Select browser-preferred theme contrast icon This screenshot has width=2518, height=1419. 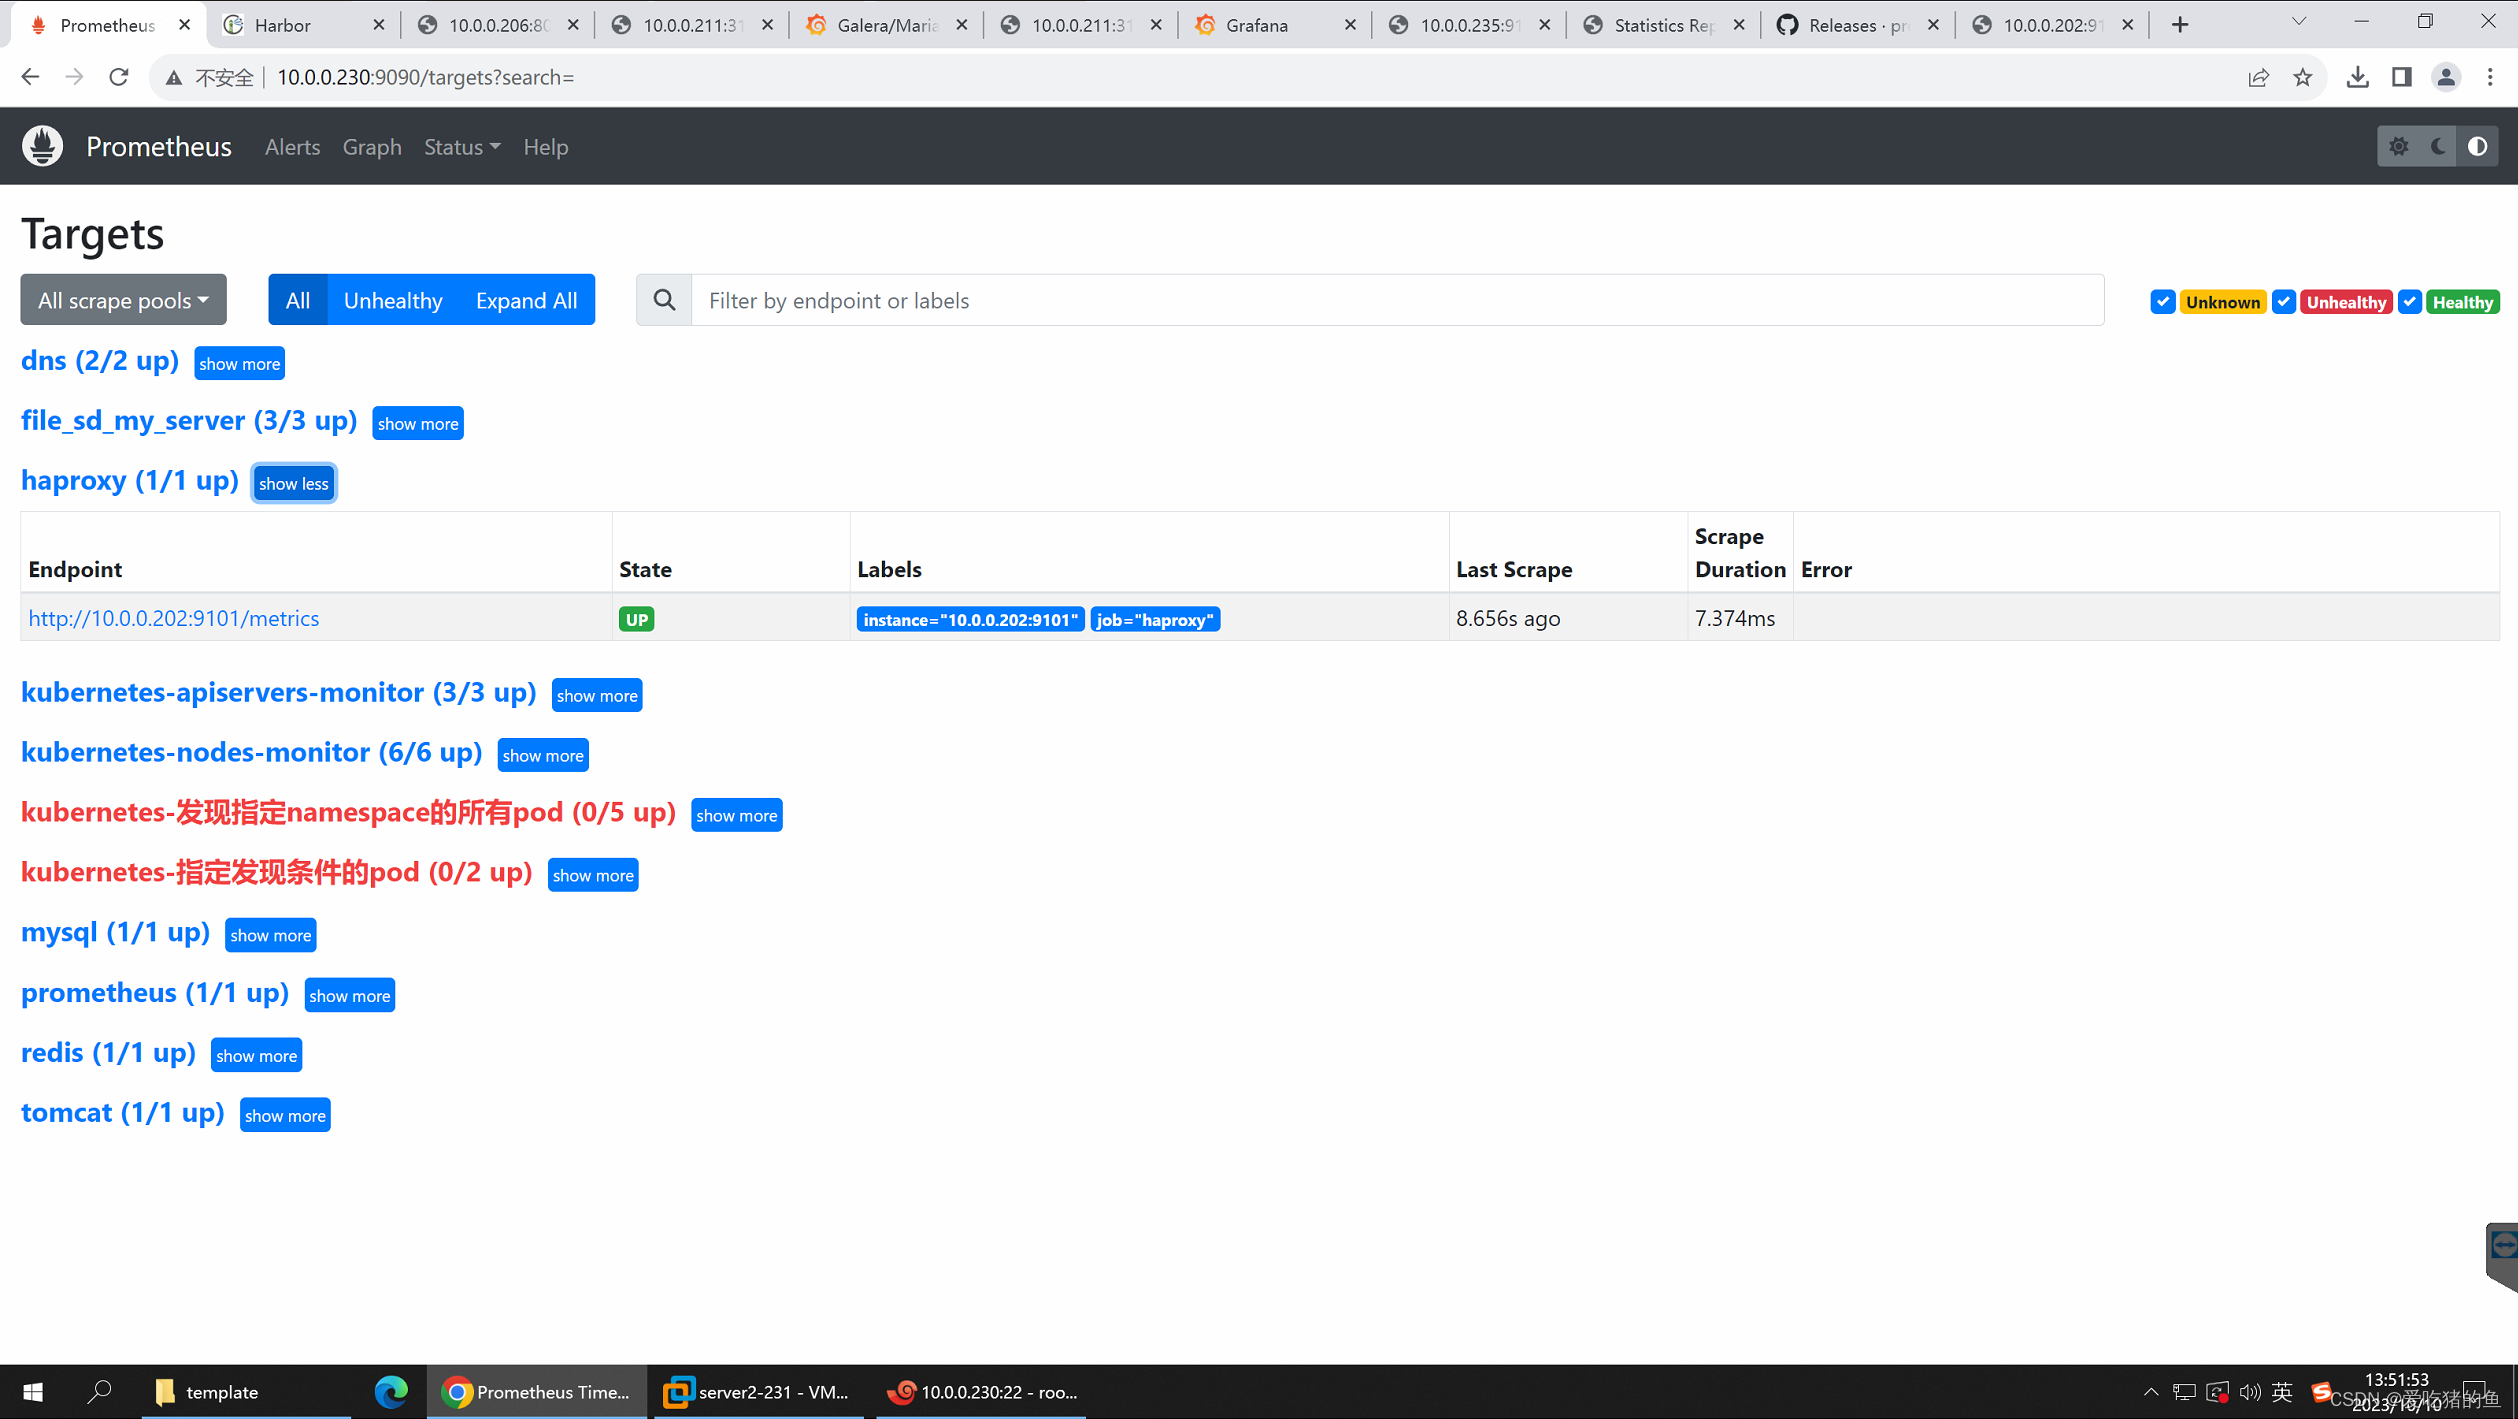click(2477, 146)
